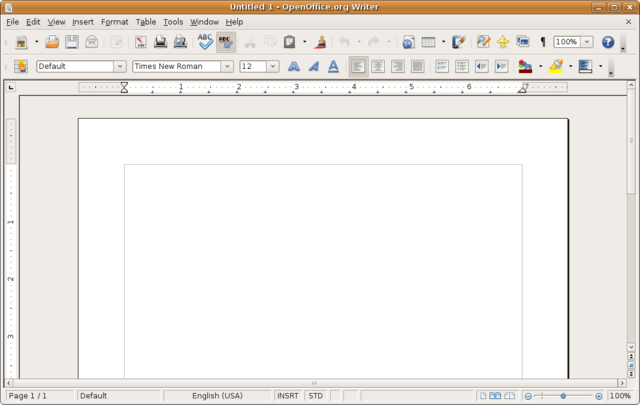Open the font size 12 dropdown
Image resolution: width=640 pixels, height=405 pixels.
[x=272, y=67]
